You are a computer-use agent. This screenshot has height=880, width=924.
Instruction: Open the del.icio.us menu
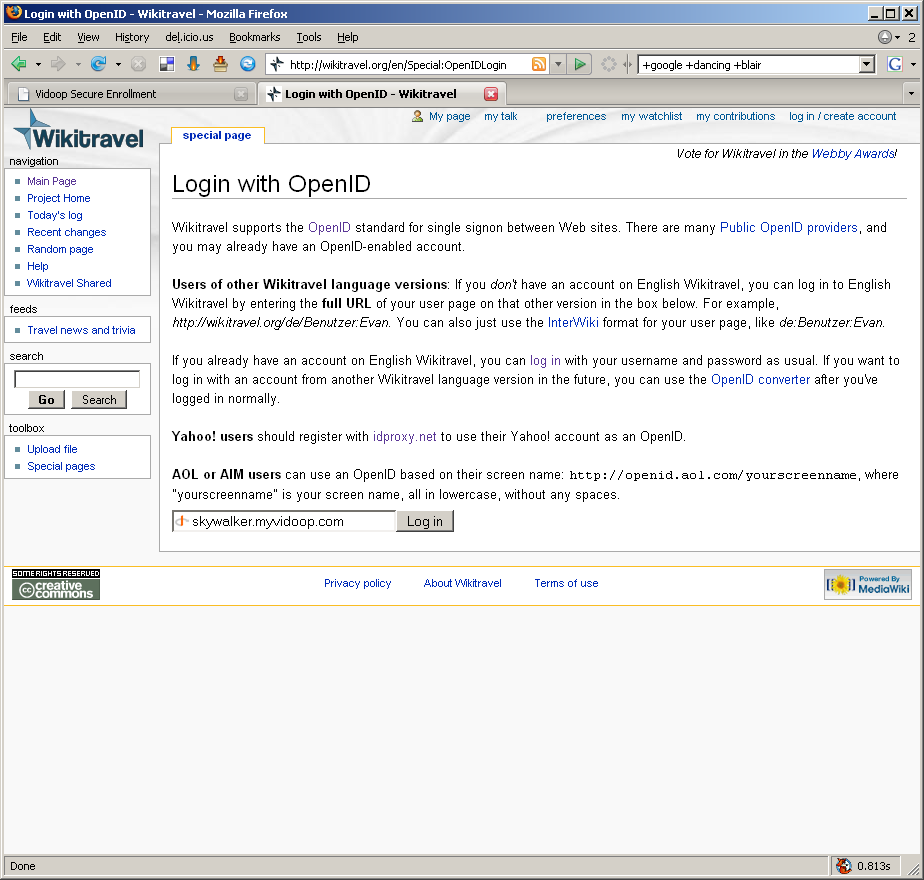(189, 37)
